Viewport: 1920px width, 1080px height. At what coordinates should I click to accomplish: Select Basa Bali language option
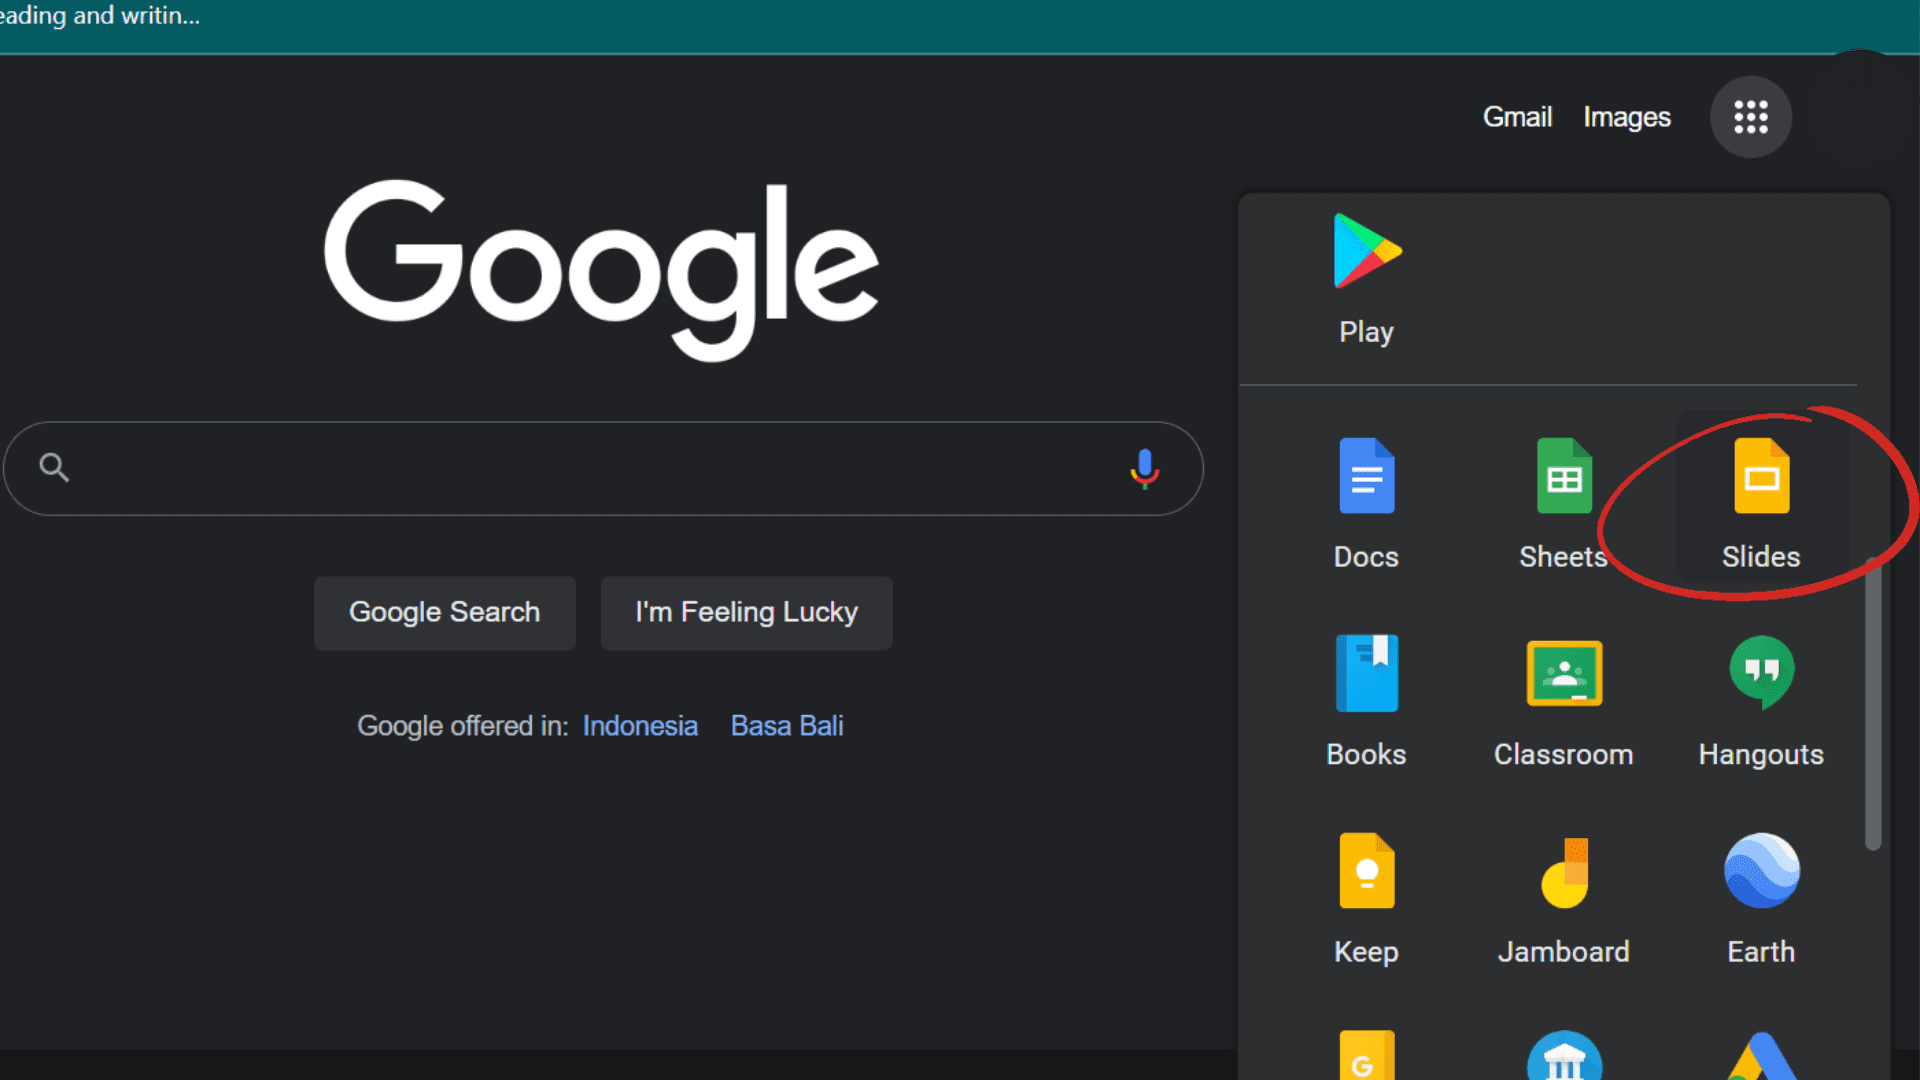pyautogui.click(x=786, y=725)
